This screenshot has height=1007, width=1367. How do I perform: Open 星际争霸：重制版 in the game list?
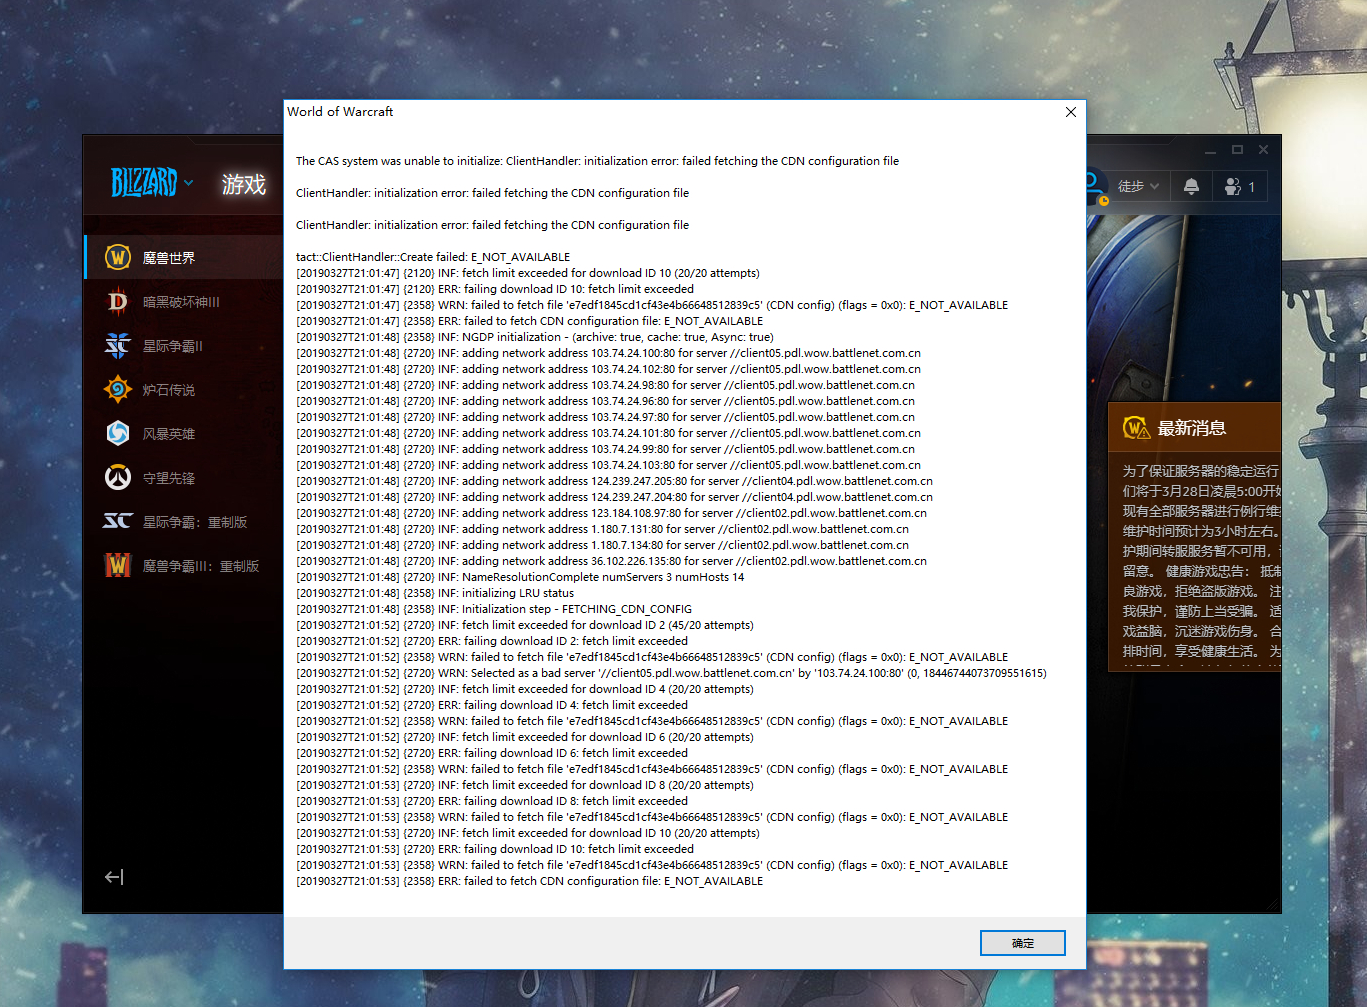click(x=195, y=522)
